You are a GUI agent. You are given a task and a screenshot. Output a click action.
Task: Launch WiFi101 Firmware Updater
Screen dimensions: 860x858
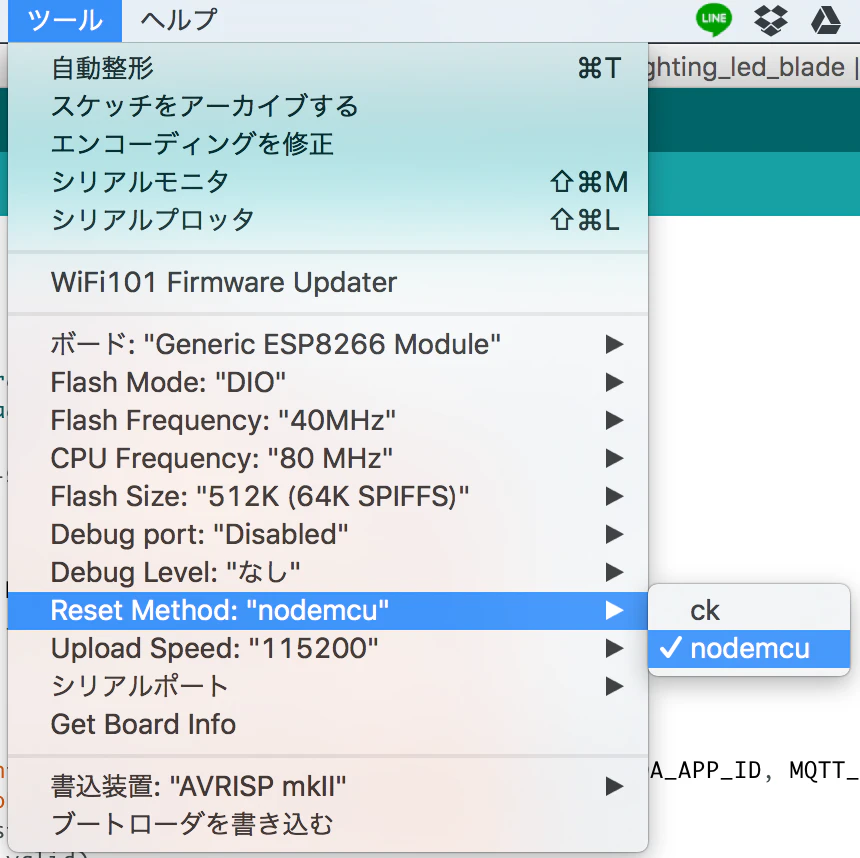click(x=328, y=283)
